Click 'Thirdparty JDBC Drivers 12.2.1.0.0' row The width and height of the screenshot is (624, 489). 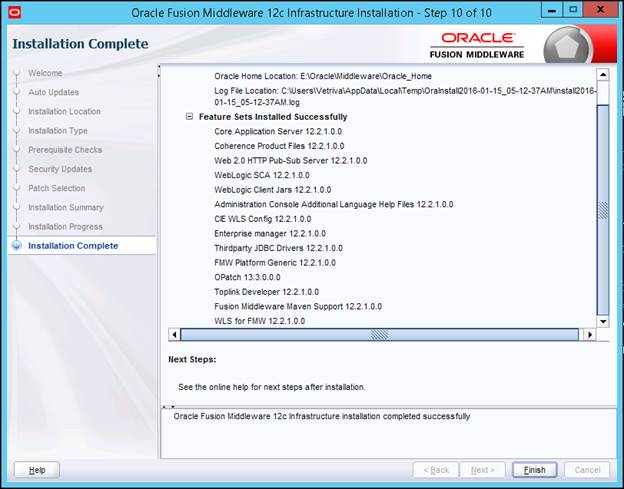tap(278, 248)
